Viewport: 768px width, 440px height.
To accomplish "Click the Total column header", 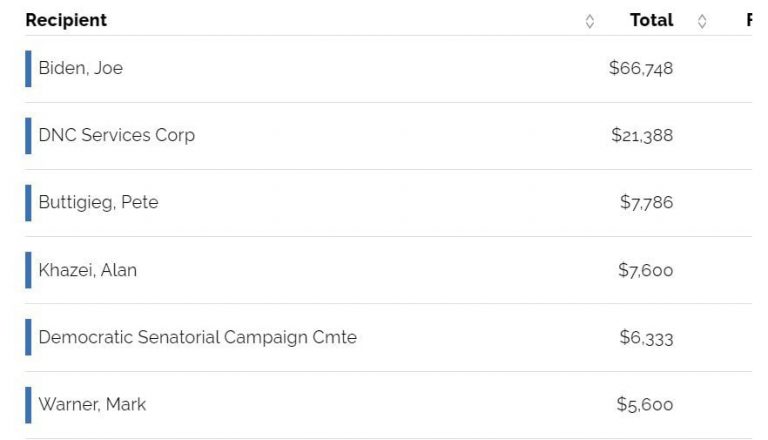I will coord(651,20).
